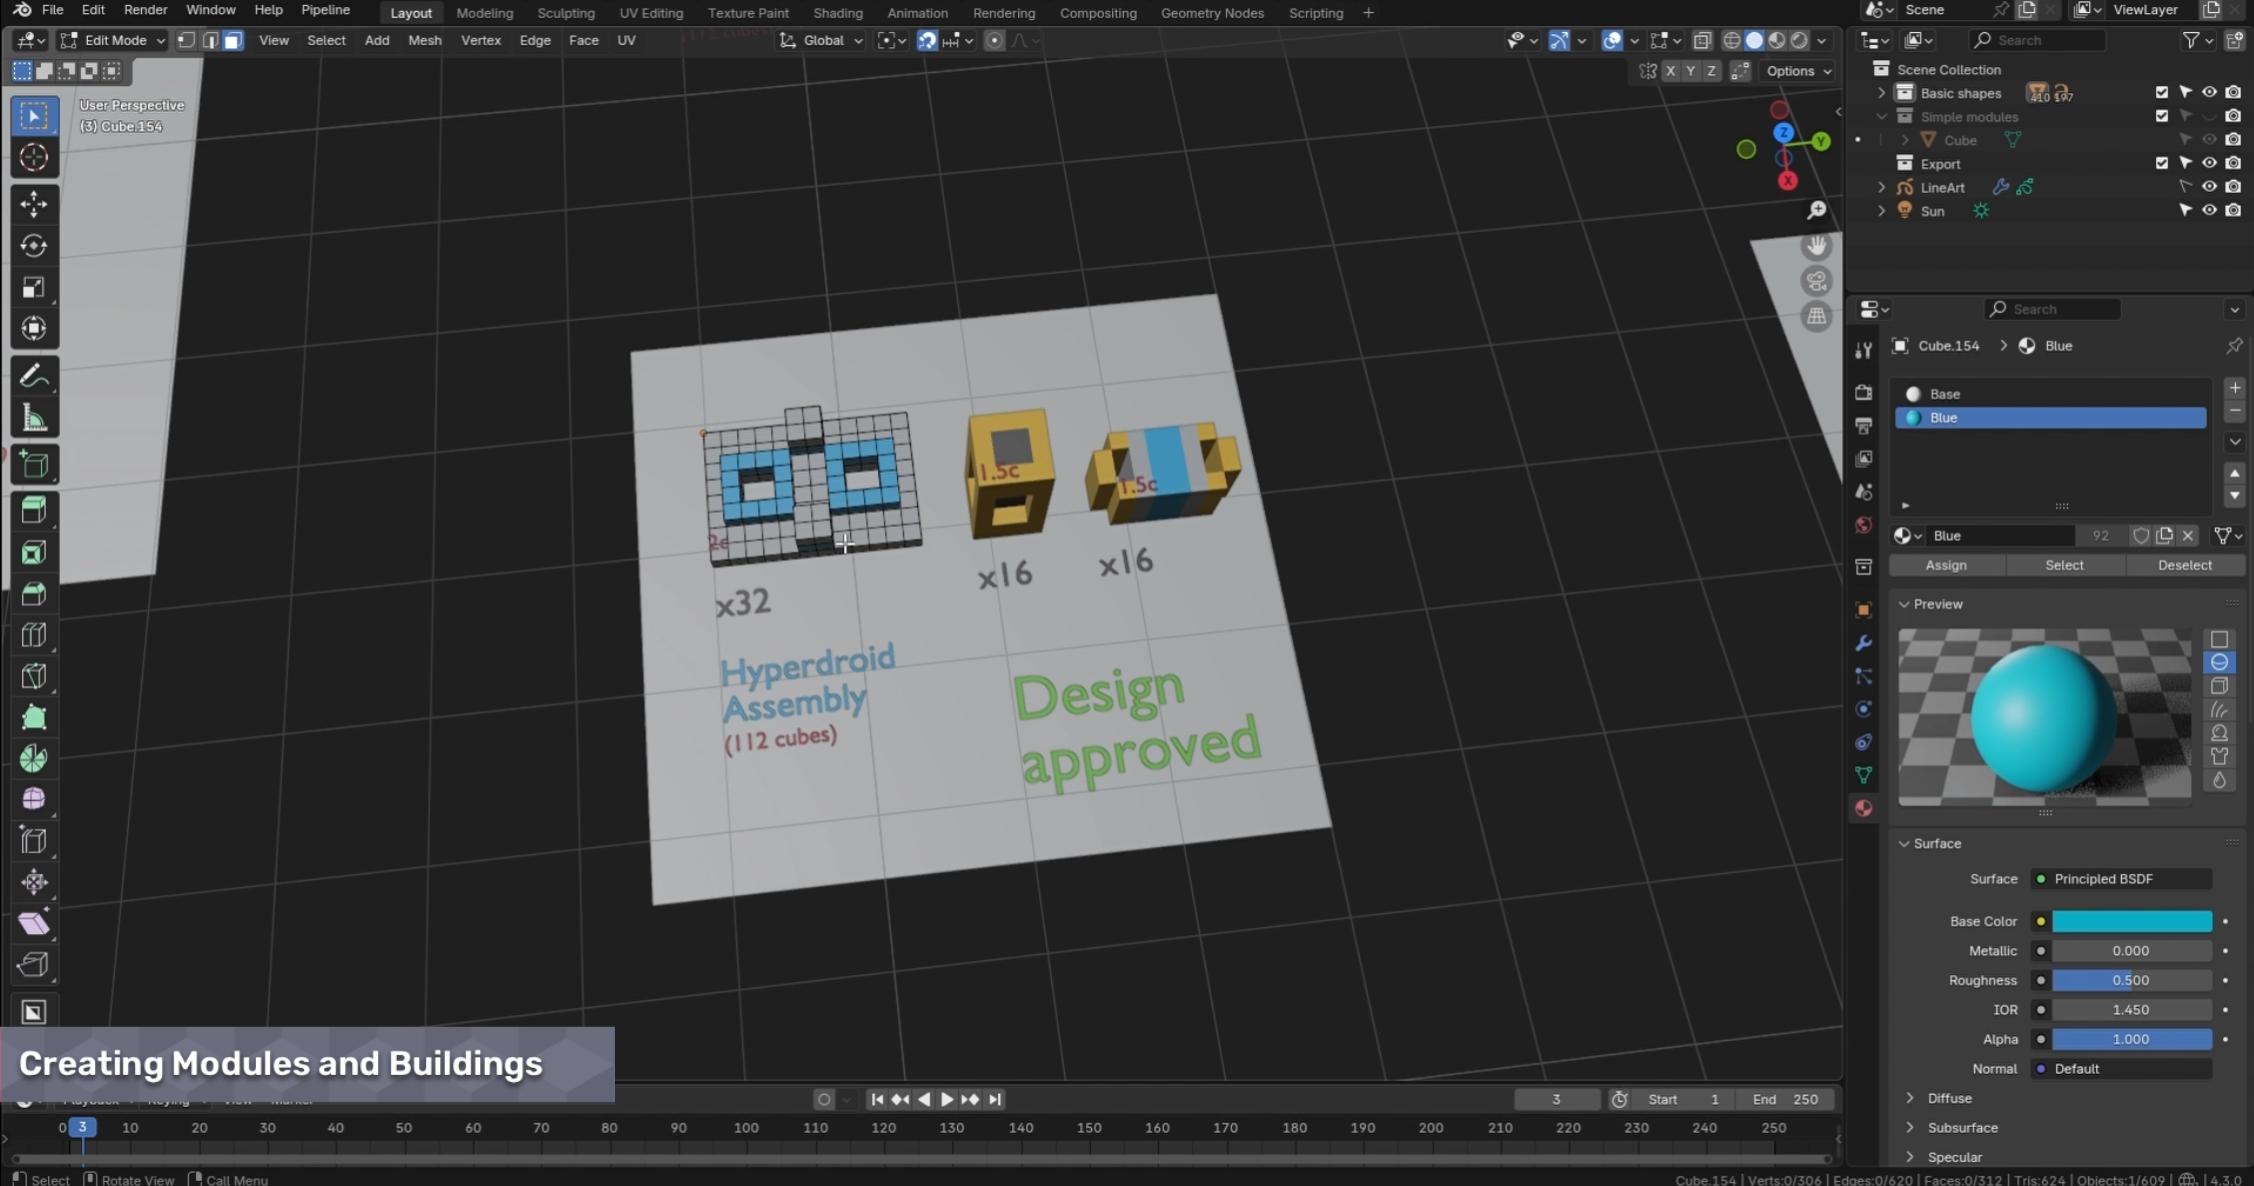
Task: Choose the Scale tool
Action: [33, 288]
